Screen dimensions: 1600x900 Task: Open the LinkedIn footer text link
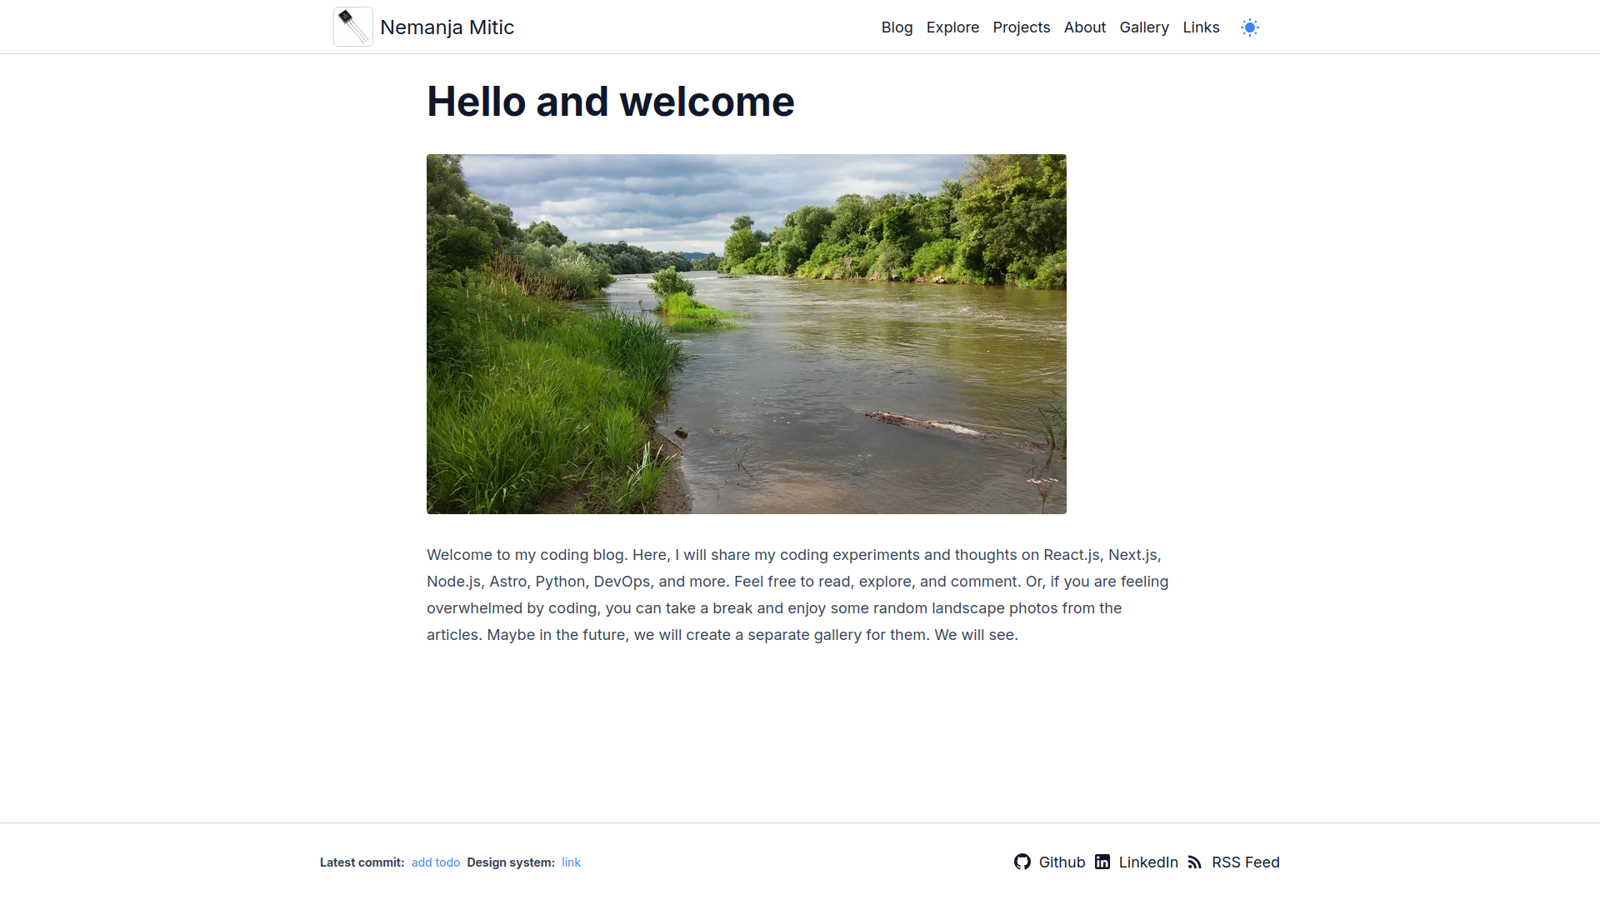tap(1148, 862)
